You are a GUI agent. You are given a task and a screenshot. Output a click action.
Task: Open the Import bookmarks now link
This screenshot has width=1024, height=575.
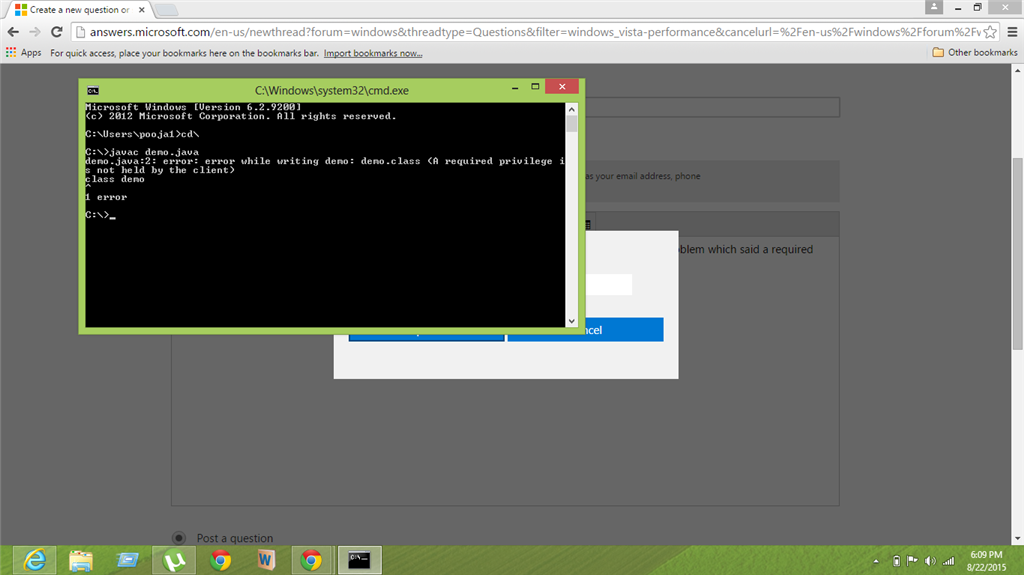click(x=373, y=53)
